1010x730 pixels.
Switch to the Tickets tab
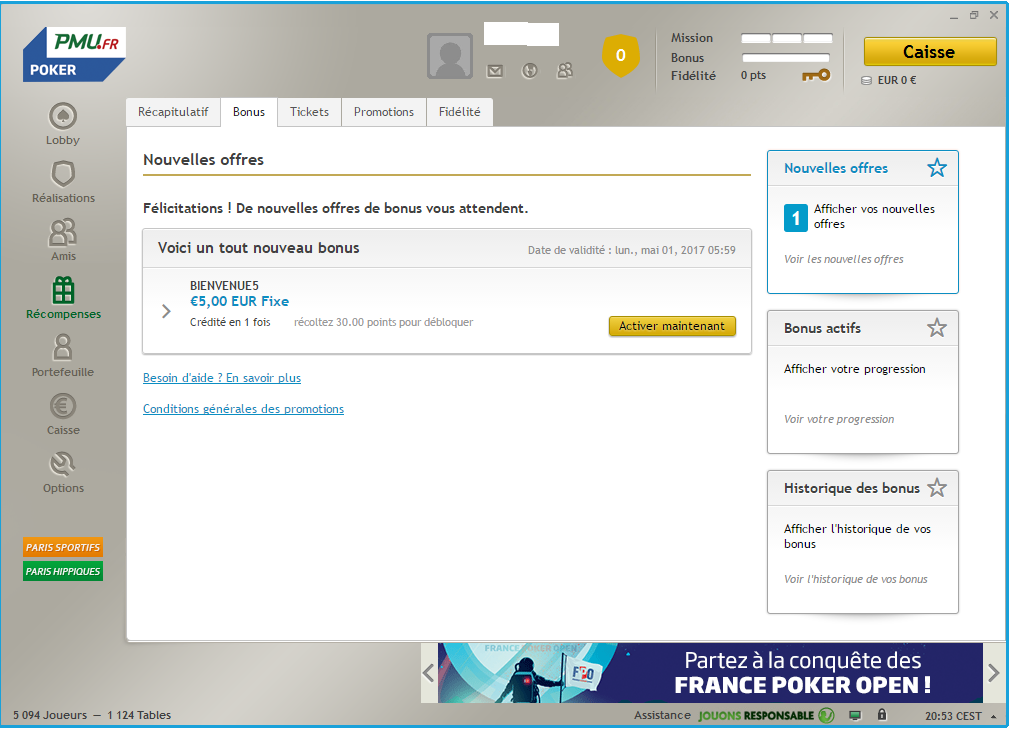[x=309, y=112]
